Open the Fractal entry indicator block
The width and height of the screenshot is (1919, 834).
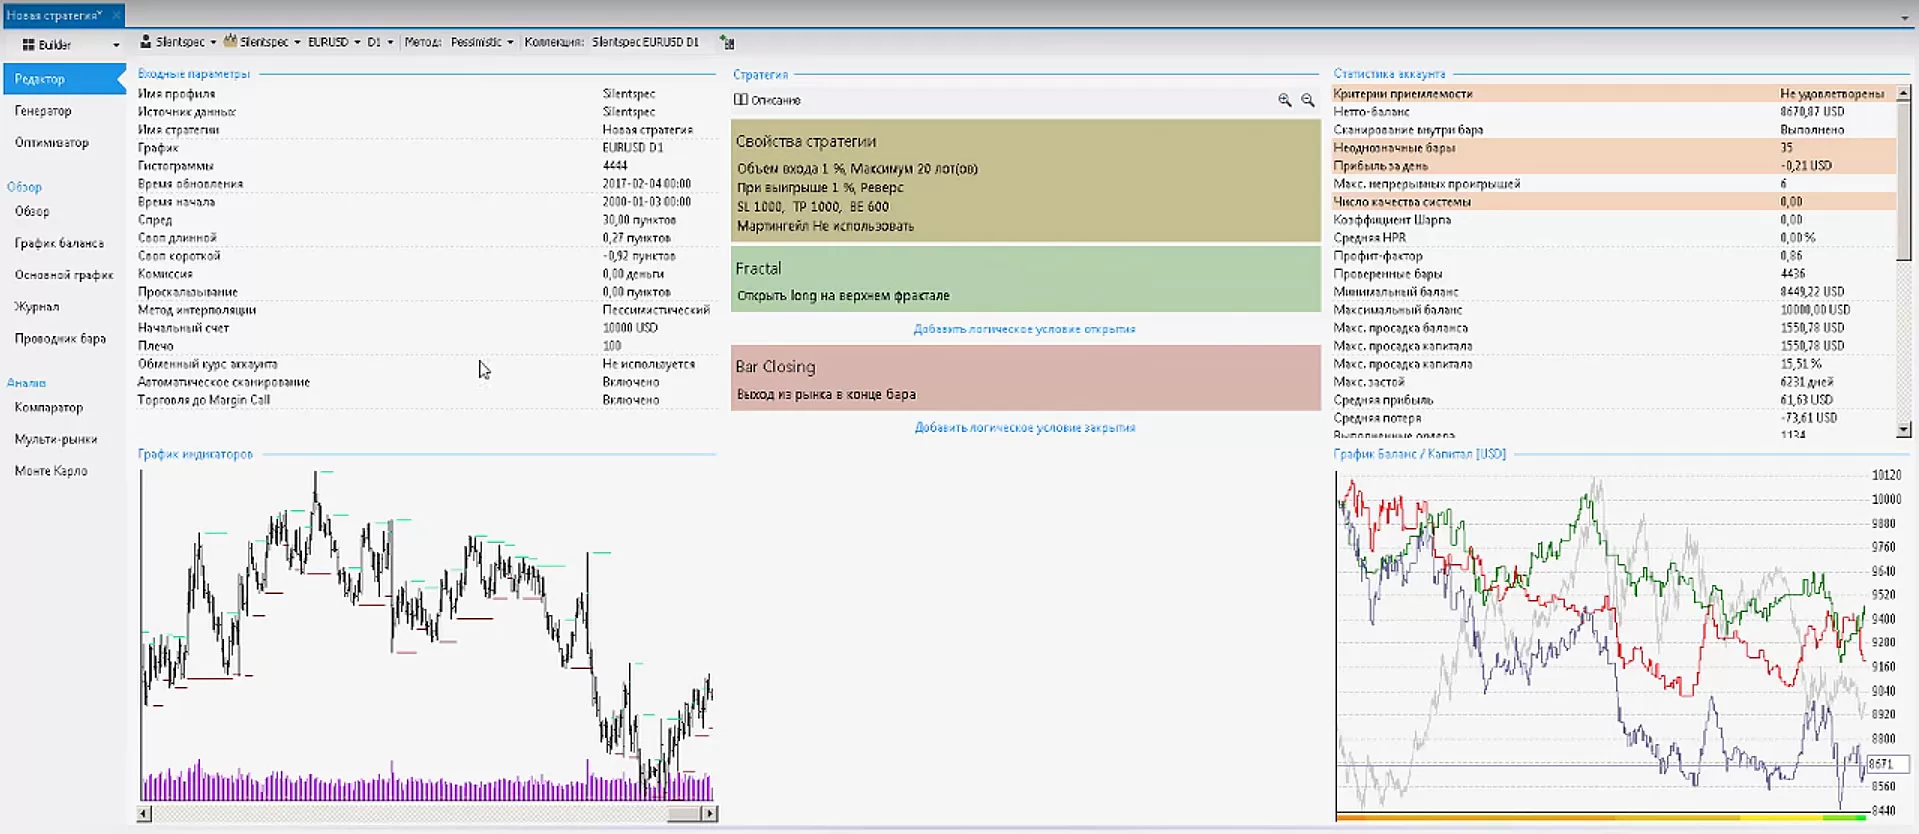coord(1026,279)
